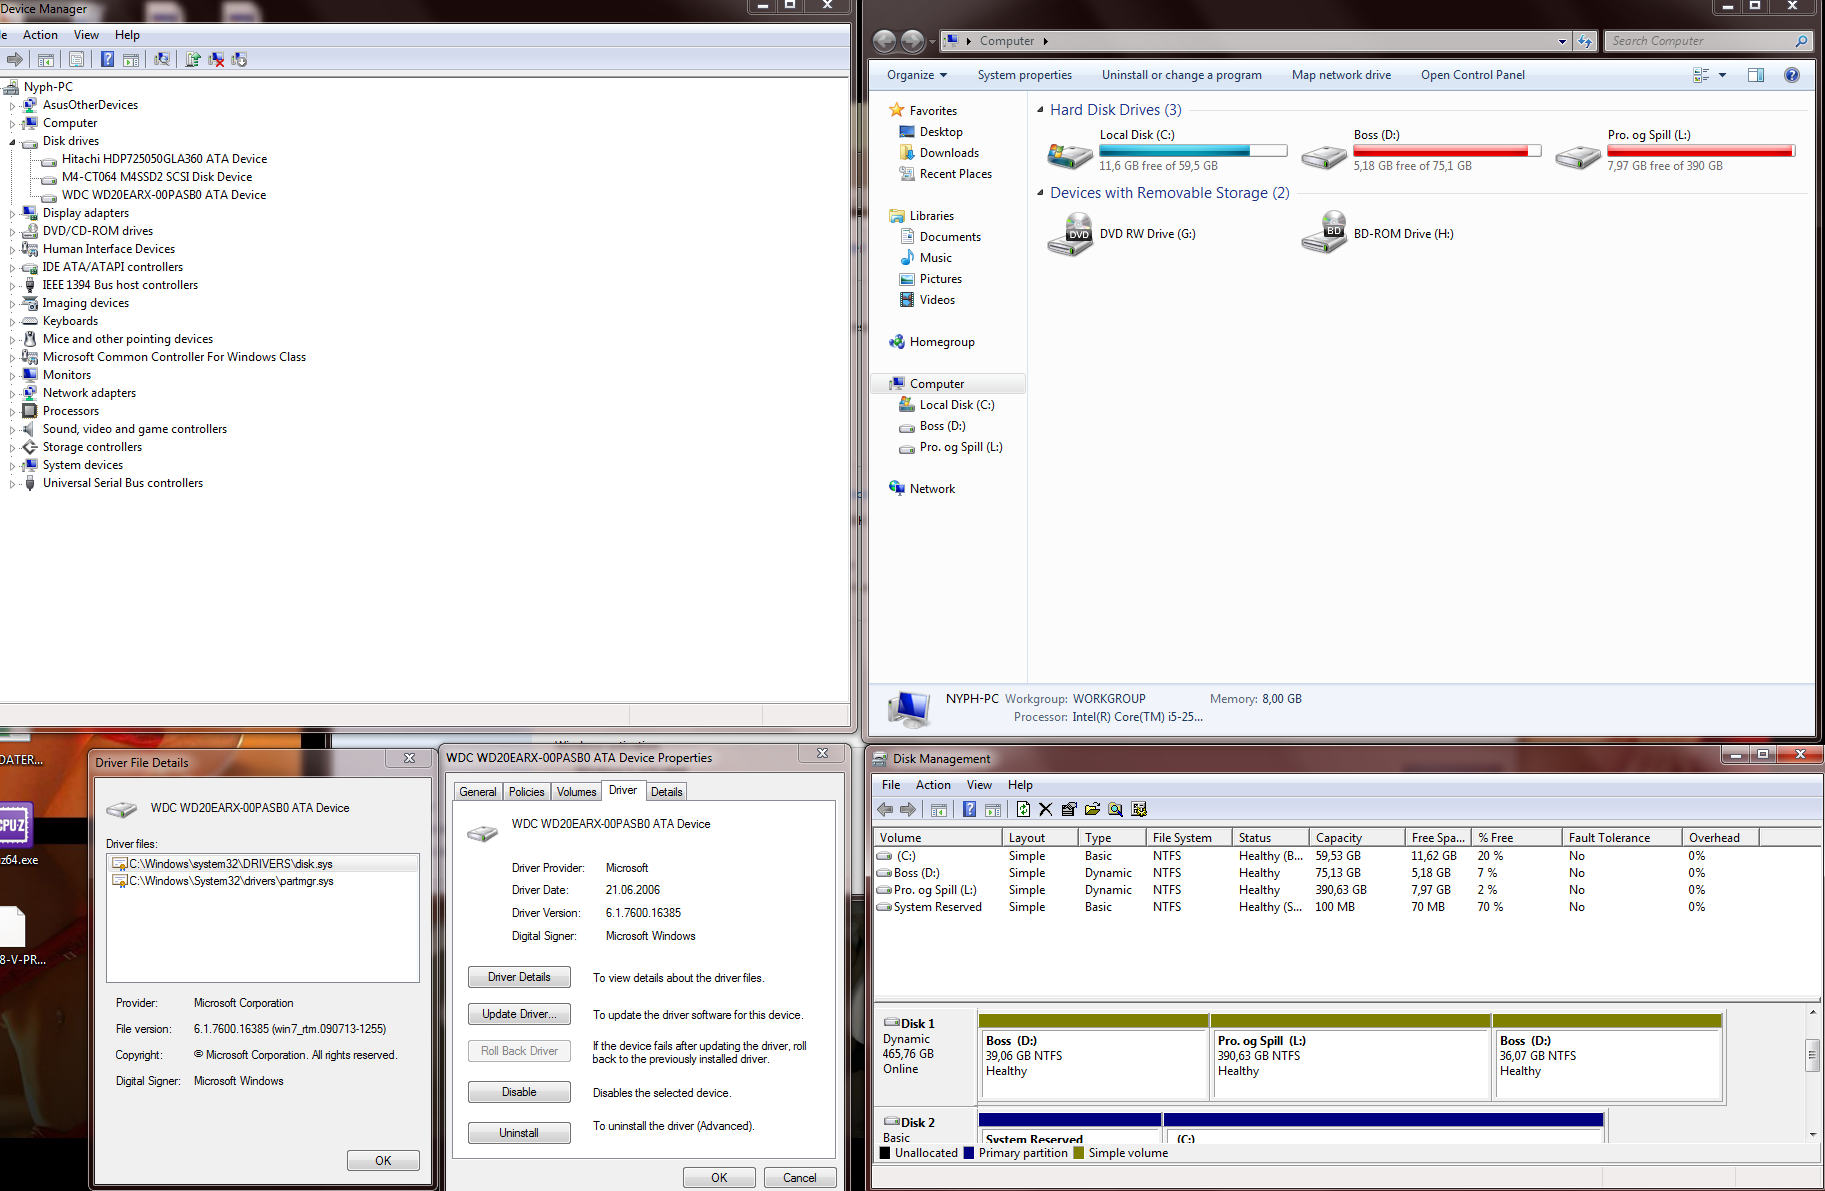Click Help icon in Disk Management toolbar
Viewport: 1825px width, 1191px height.
[x=969, y=810]
